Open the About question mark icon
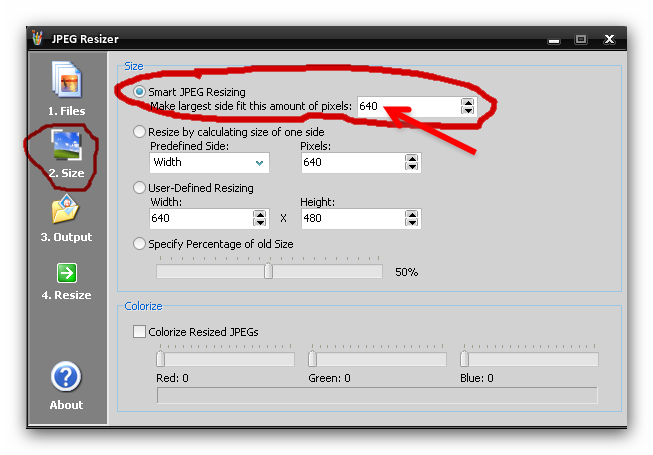The width and height of the screenshot is (653, 455). (66, 377)
